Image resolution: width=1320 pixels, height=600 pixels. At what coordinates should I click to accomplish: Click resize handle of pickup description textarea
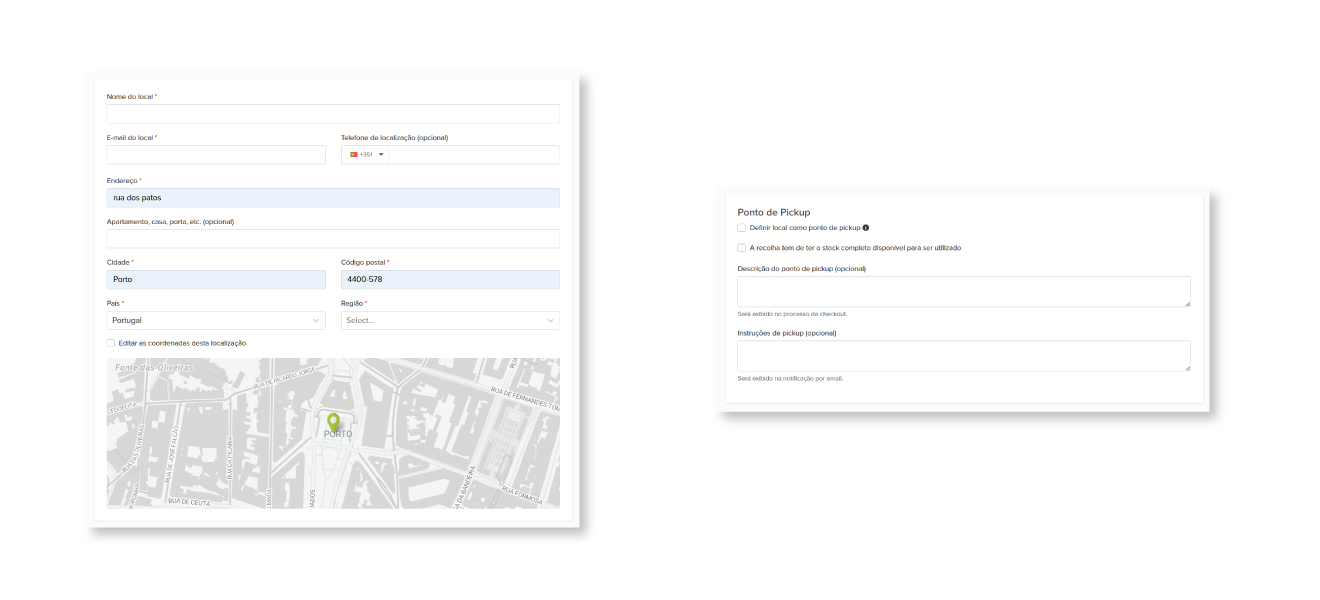pyautogui.click(x=1186, y=303)
